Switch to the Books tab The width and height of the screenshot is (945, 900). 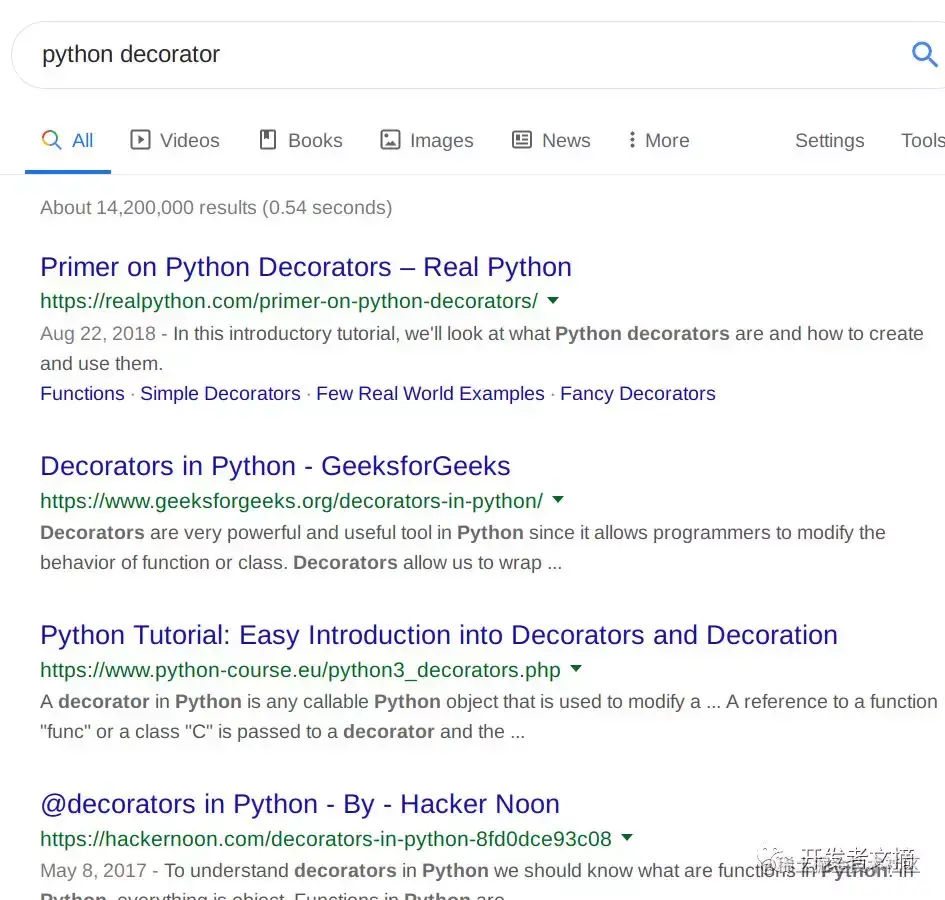point(301,140)
